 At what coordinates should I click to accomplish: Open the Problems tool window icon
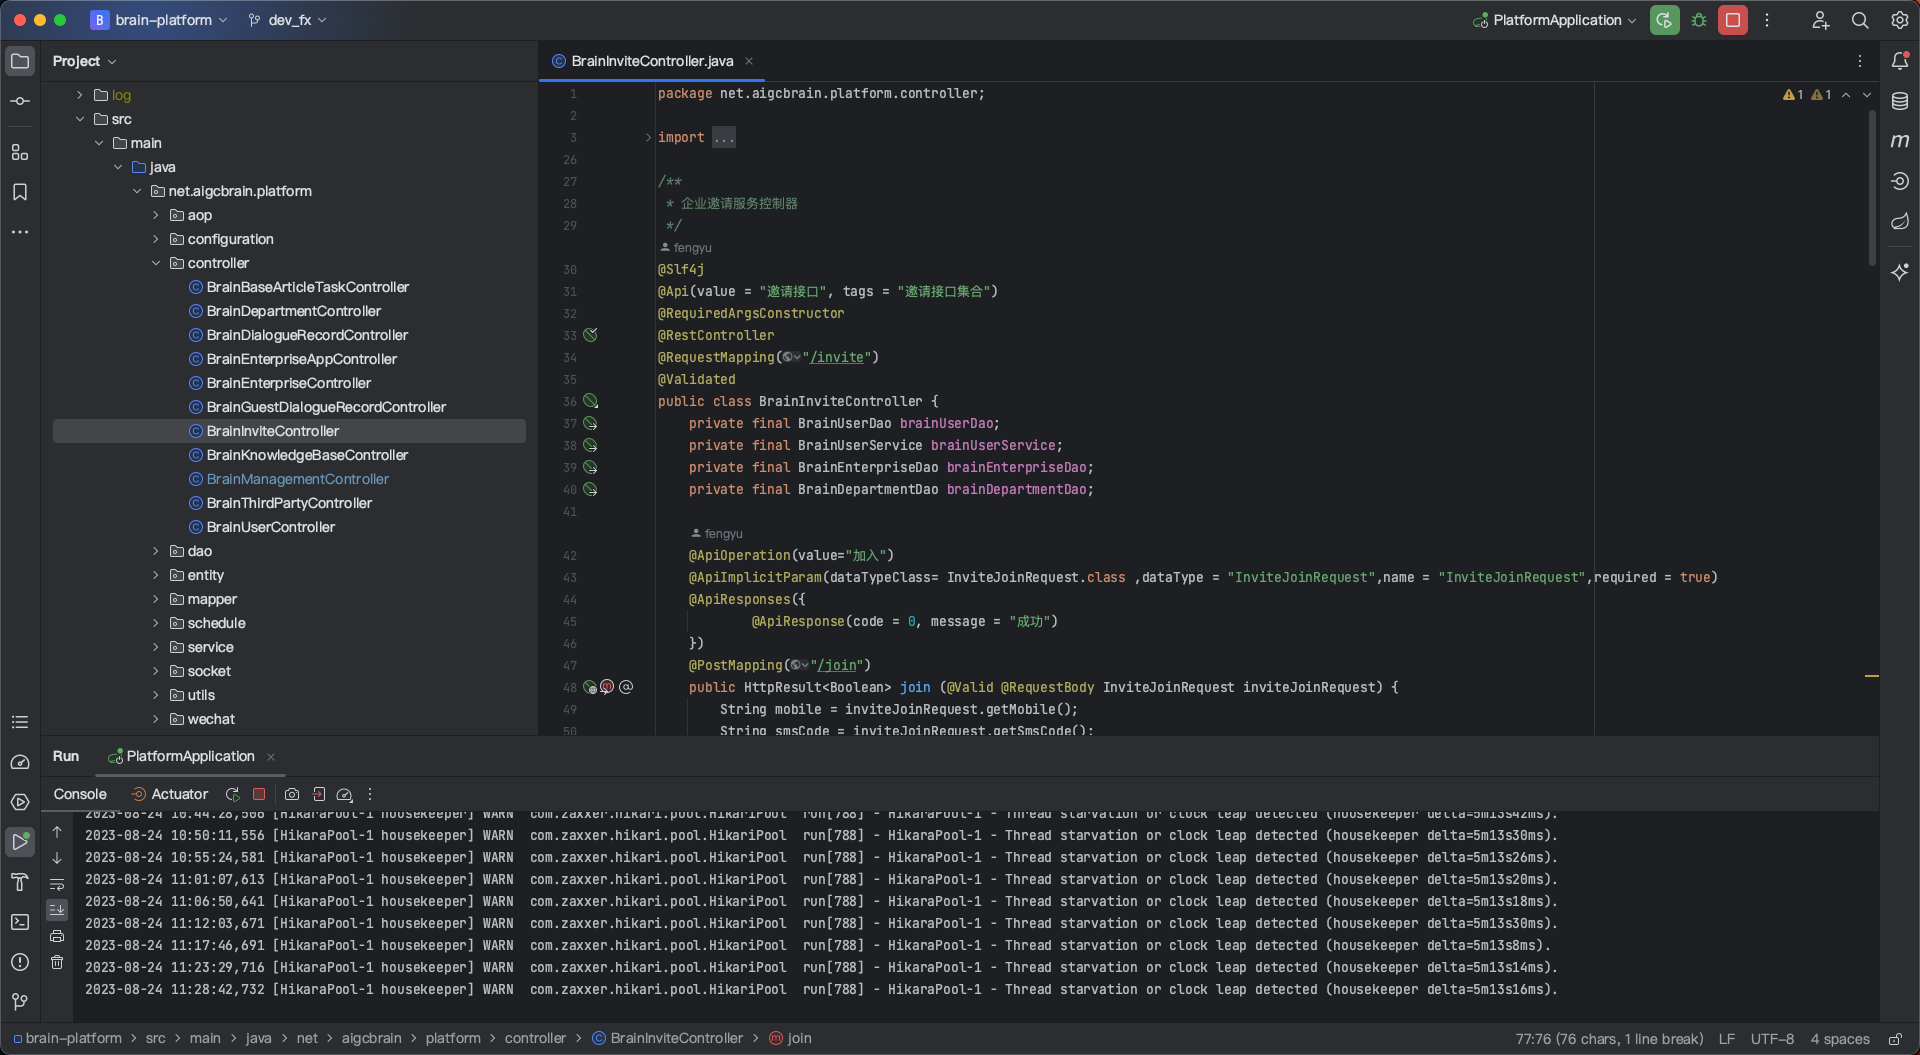coord(20,962)
